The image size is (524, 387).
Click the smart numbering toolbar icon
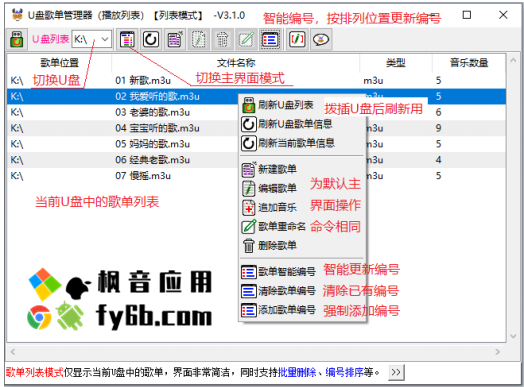coord(270,39)
